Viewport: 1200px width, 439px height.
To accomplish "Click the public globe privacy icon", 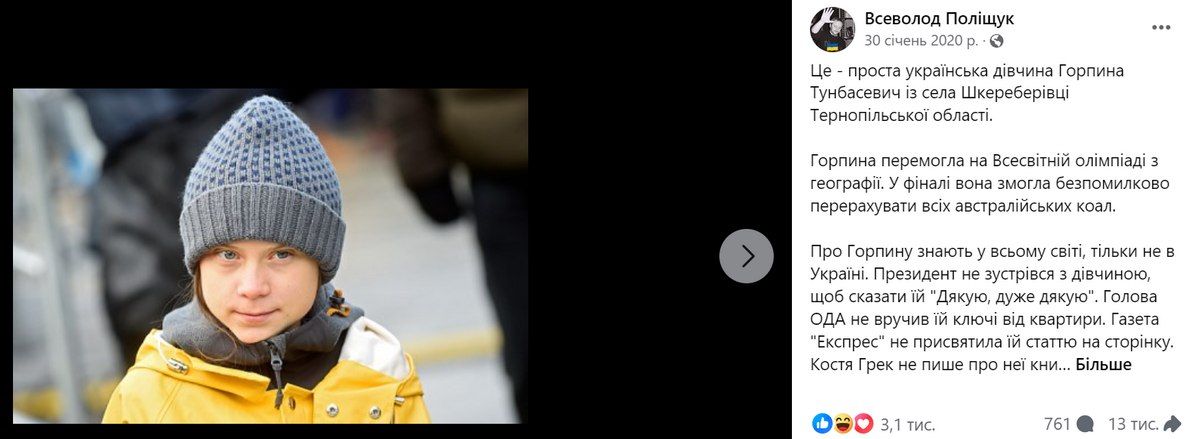I will pos(996,41).
